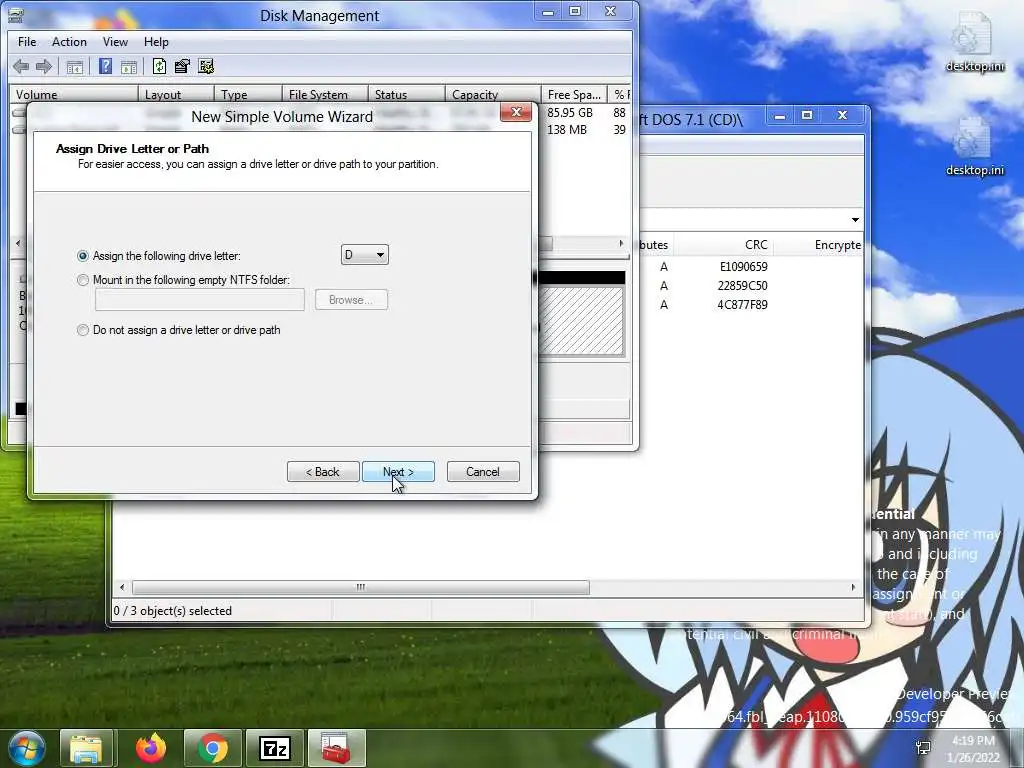
Task: Click the horizontal scrollbar thumb in 7-Zip window
Action: (x=360, y=587)
